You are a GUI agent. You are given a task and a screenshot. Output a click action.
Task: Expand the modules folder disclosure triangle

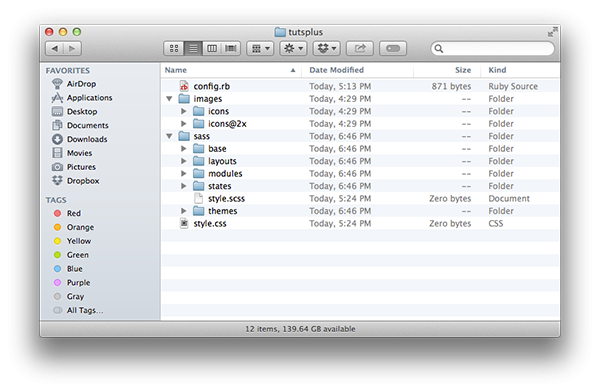(x=184, y=173)
